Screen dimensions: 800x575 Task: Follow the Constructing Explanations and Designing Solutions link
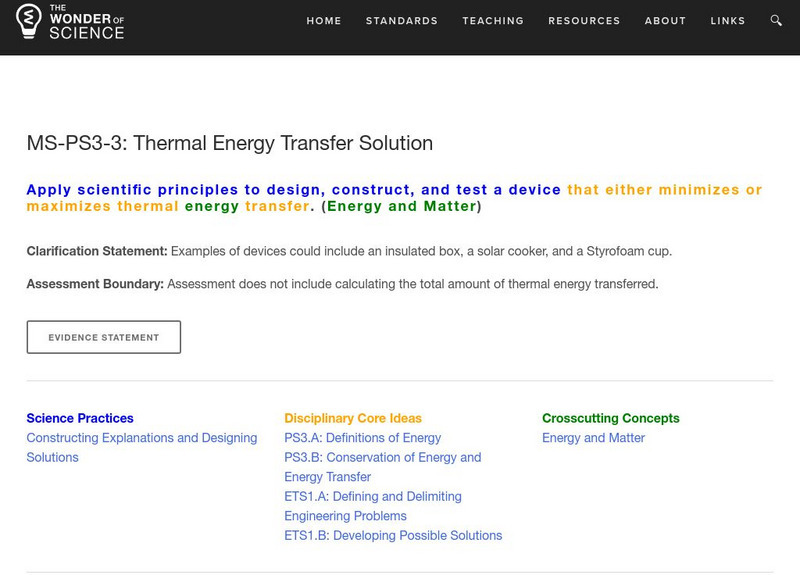141,438
